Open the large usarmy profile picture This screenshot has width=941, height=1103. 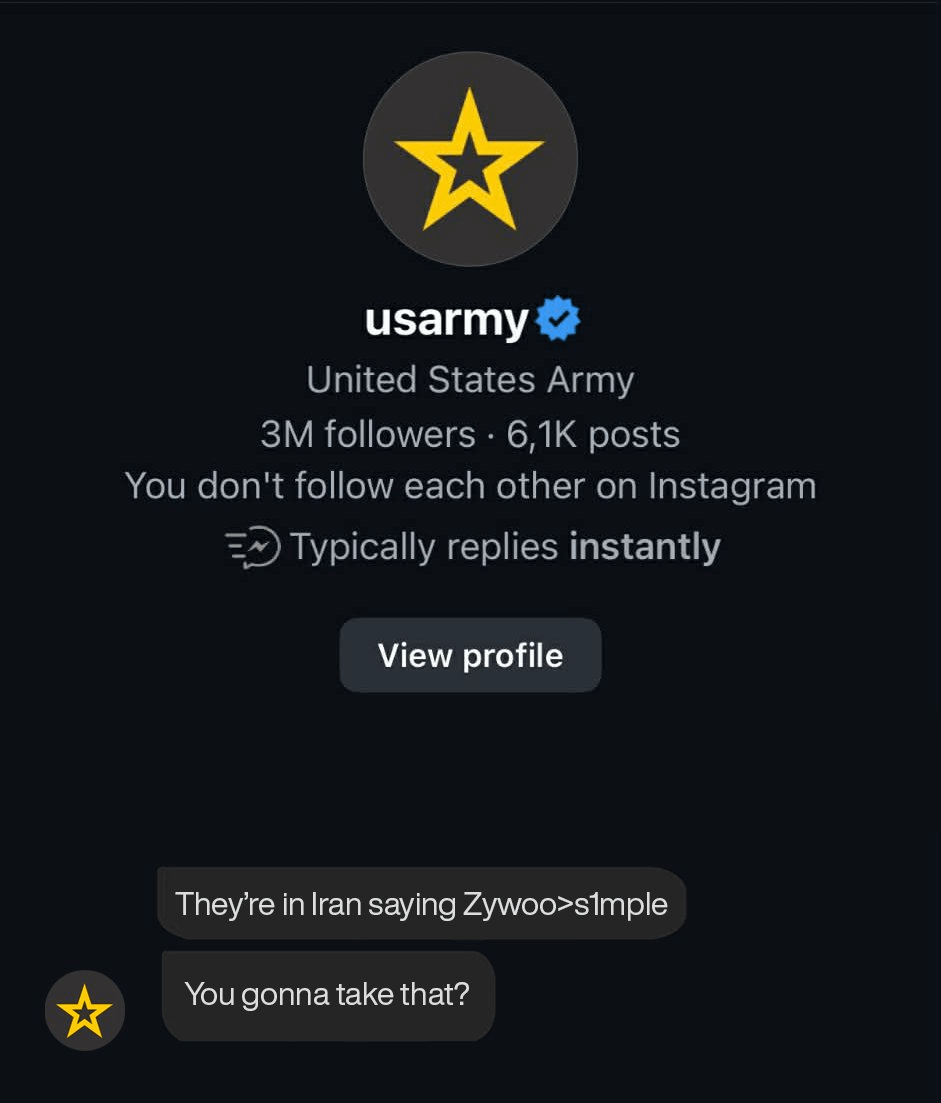[x=470, y=159]
